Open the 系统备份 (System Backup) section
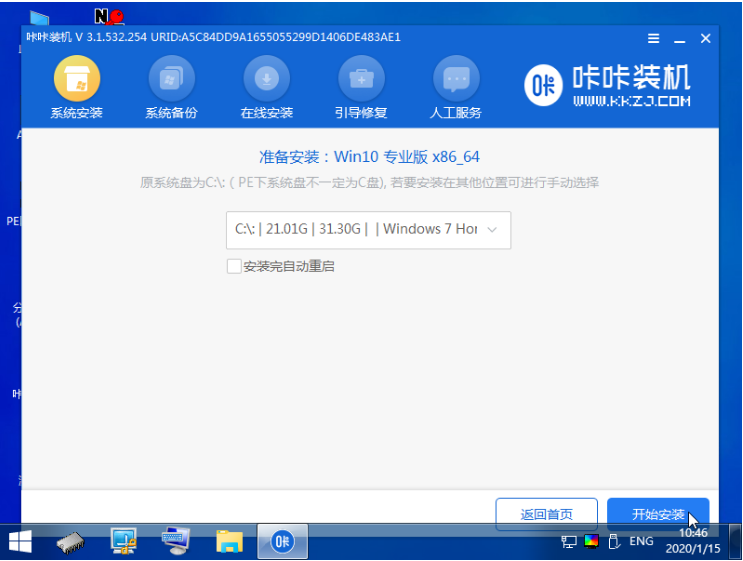Viewport: 743px width, 561px height. (171, 88)
